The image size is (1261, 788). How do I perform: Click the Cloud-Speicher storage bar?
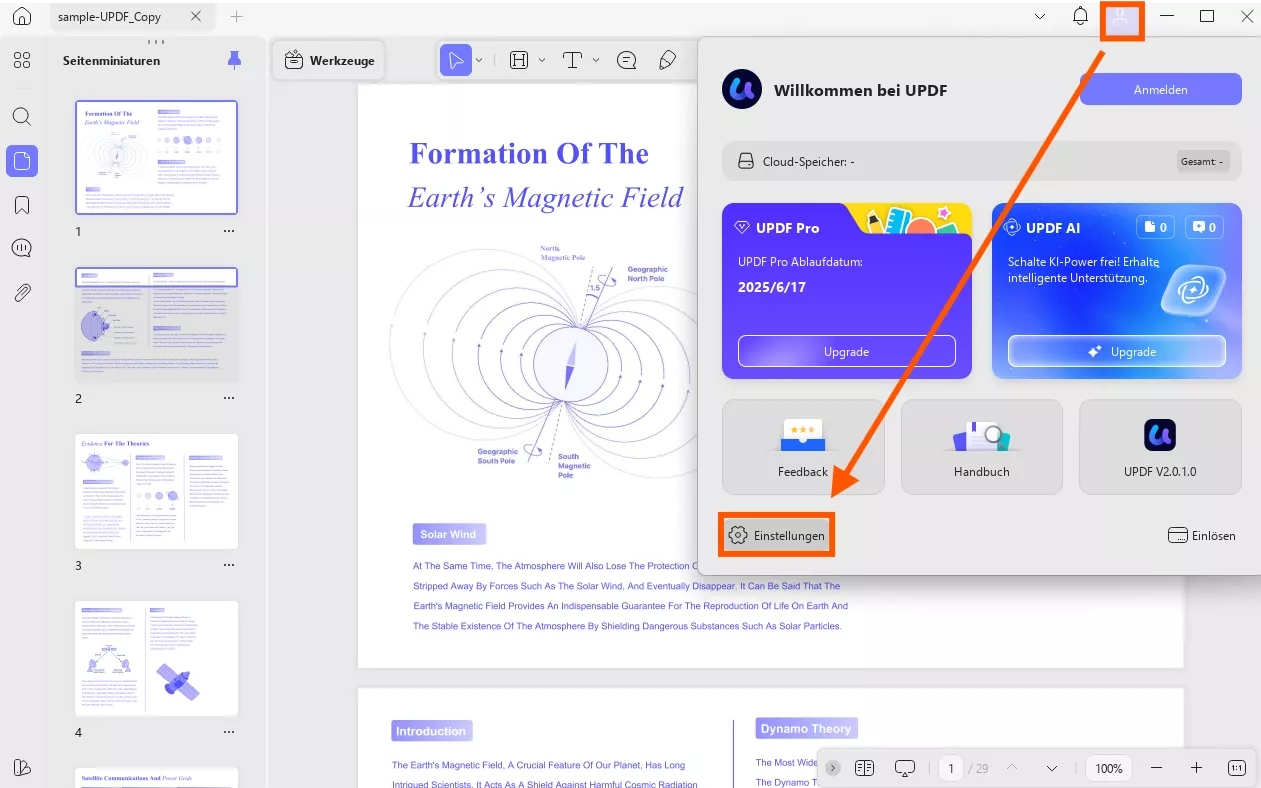pos(981,161)
